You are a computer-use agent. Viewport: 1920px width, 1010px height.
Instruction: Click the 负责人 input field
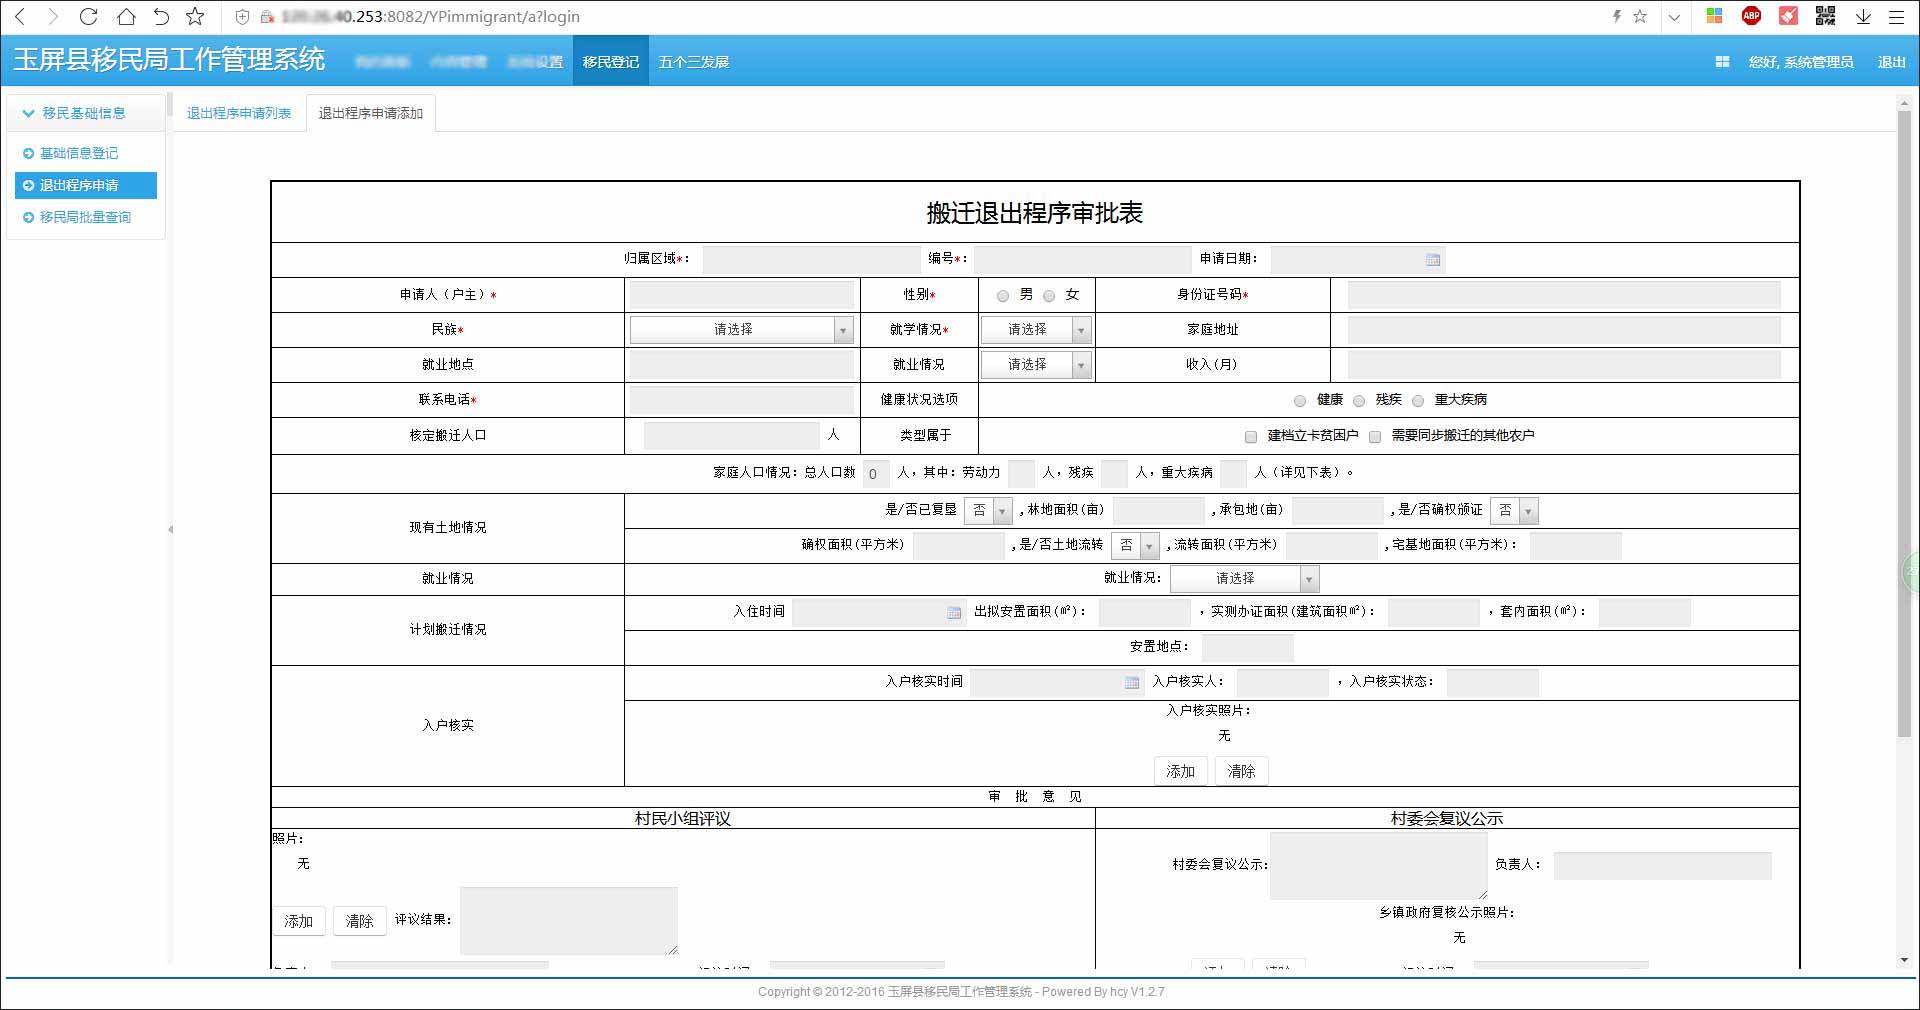(1663, 865)
